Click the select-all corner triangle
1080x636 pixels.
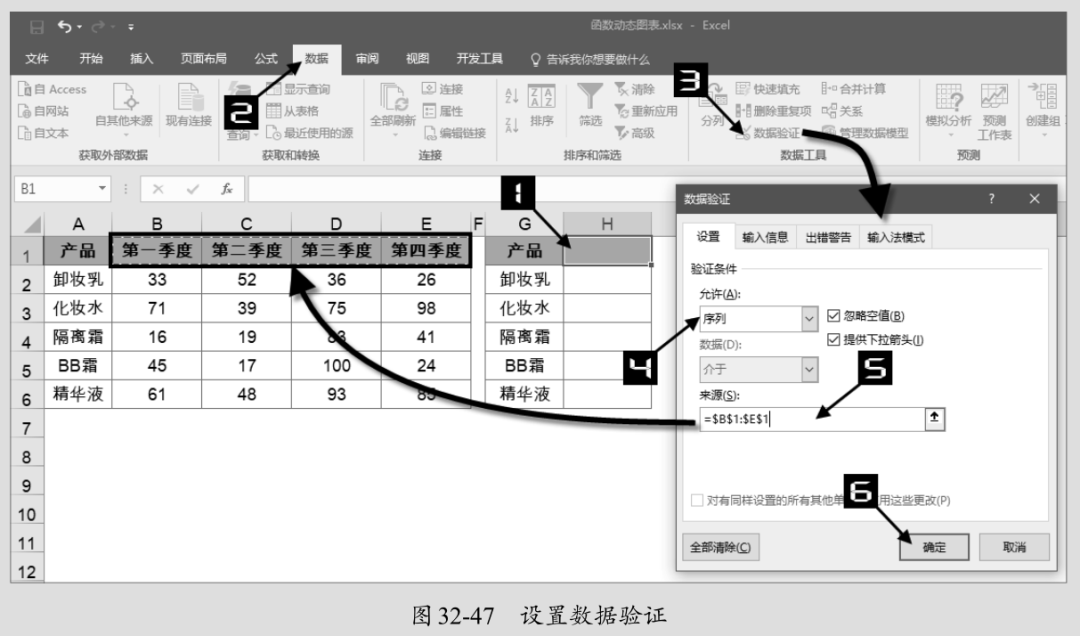pos(31,224)
